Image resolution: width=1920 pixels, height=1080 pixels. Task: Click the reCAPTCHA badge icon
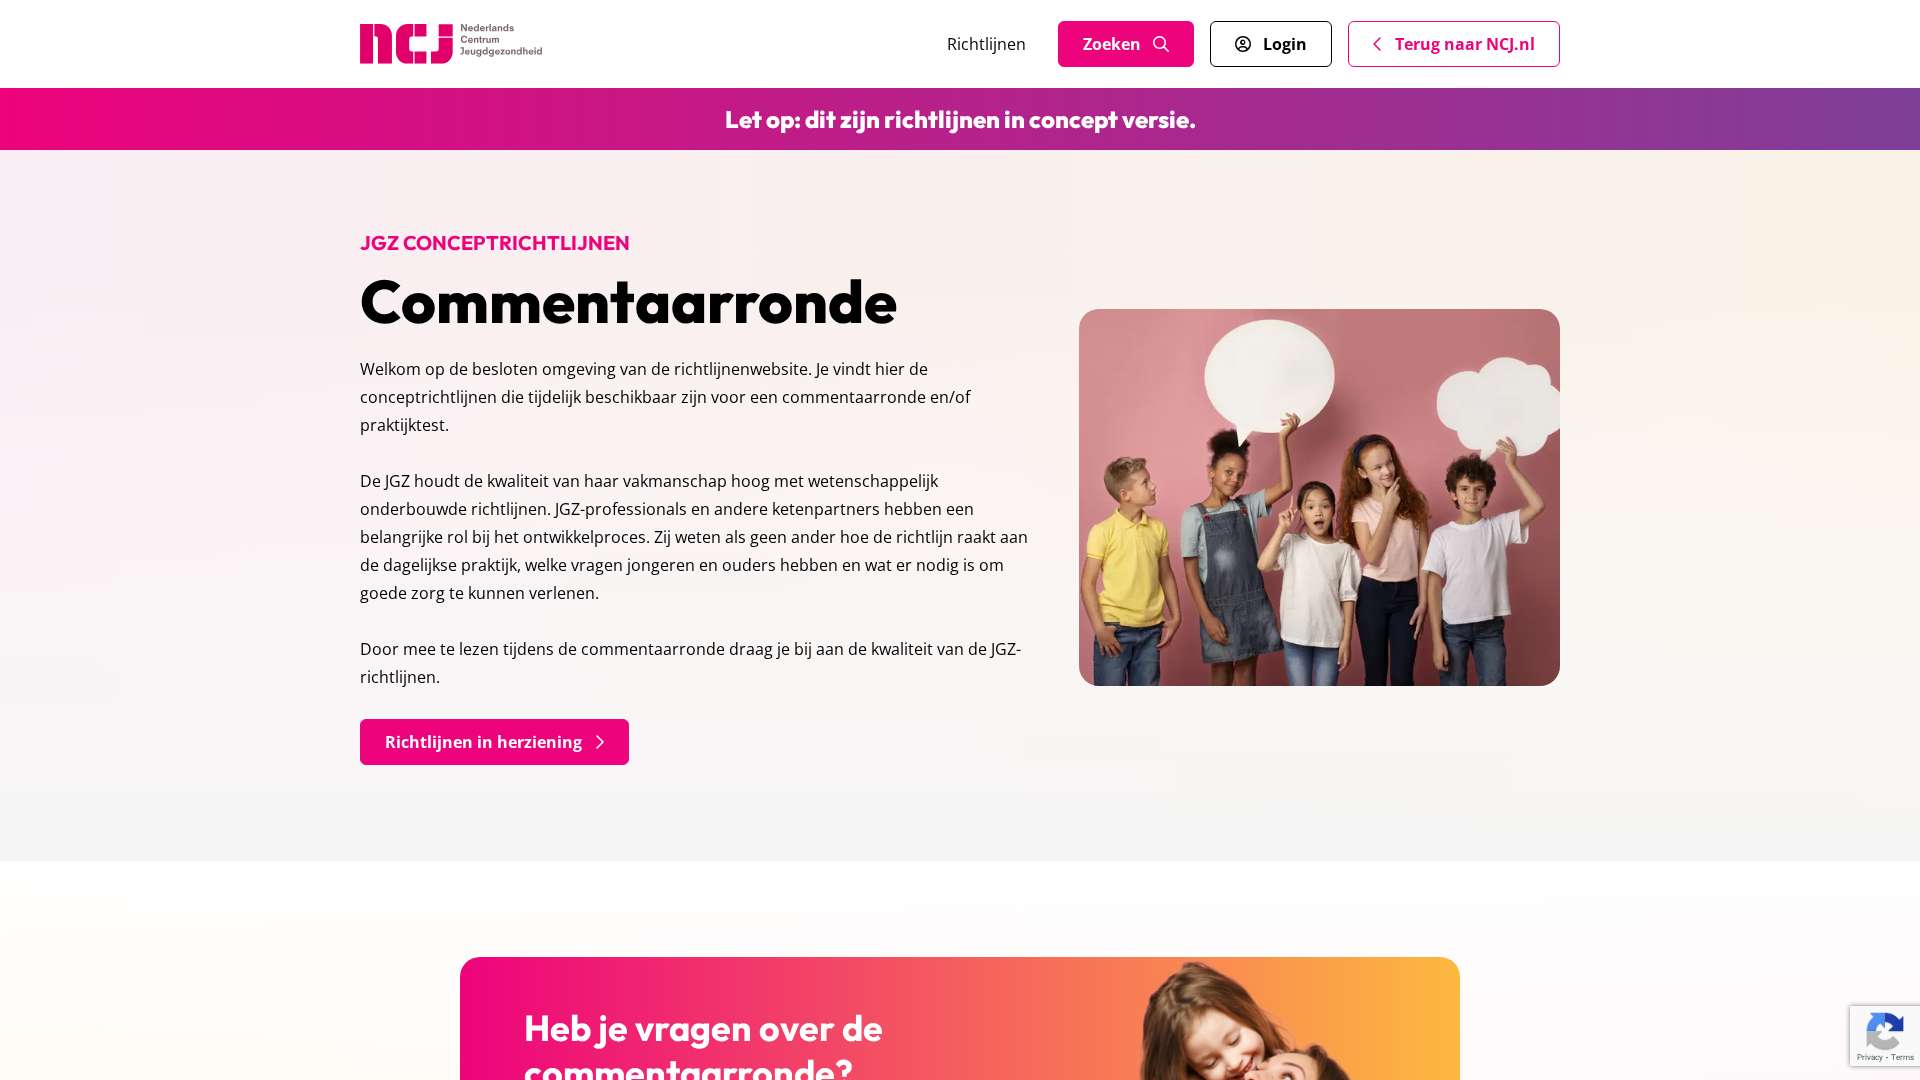(x=1885, y=1032)
